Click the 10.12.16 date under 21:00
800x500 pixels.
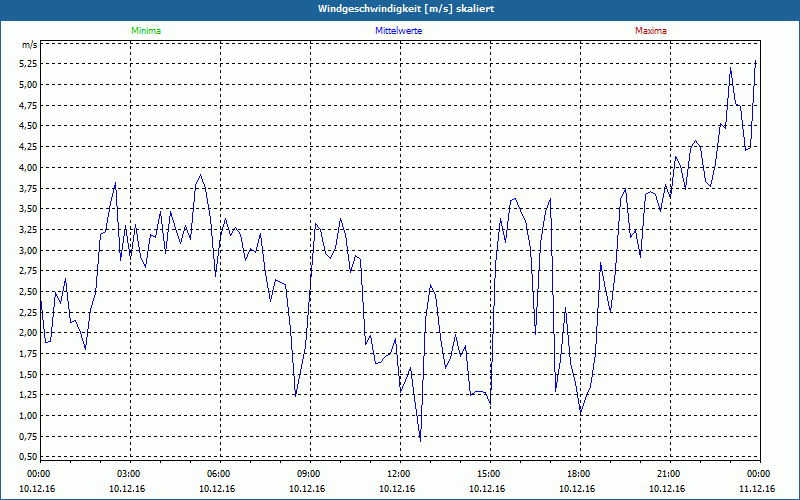667,489
